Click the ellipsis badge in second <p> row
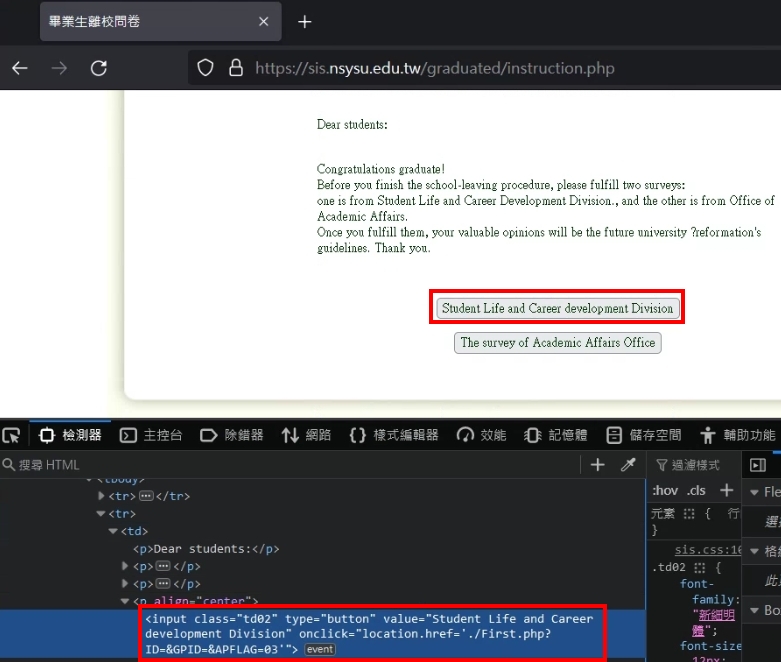Viewport: 781px width, 662px height. point(163,584)
